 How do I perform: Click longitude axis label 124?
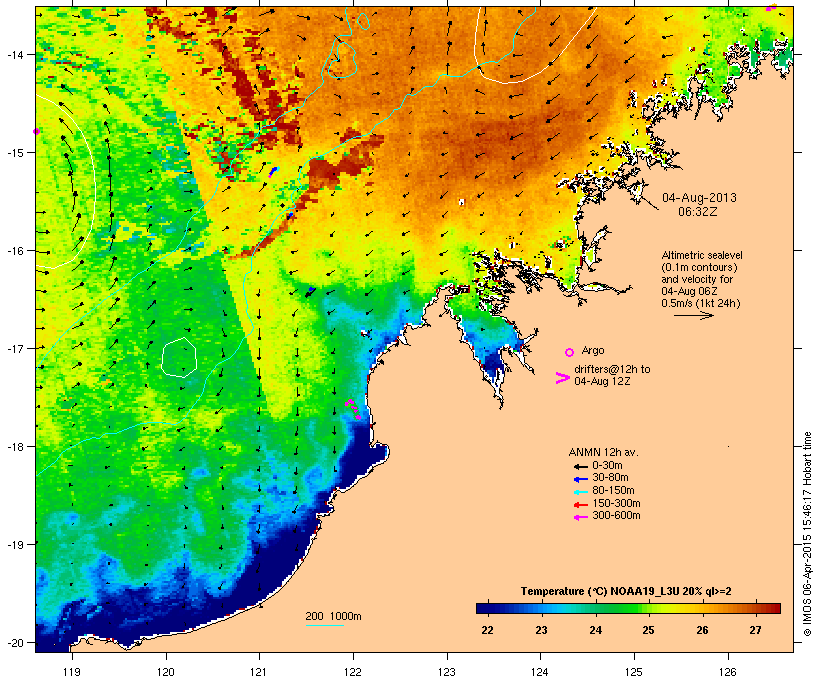540,672
